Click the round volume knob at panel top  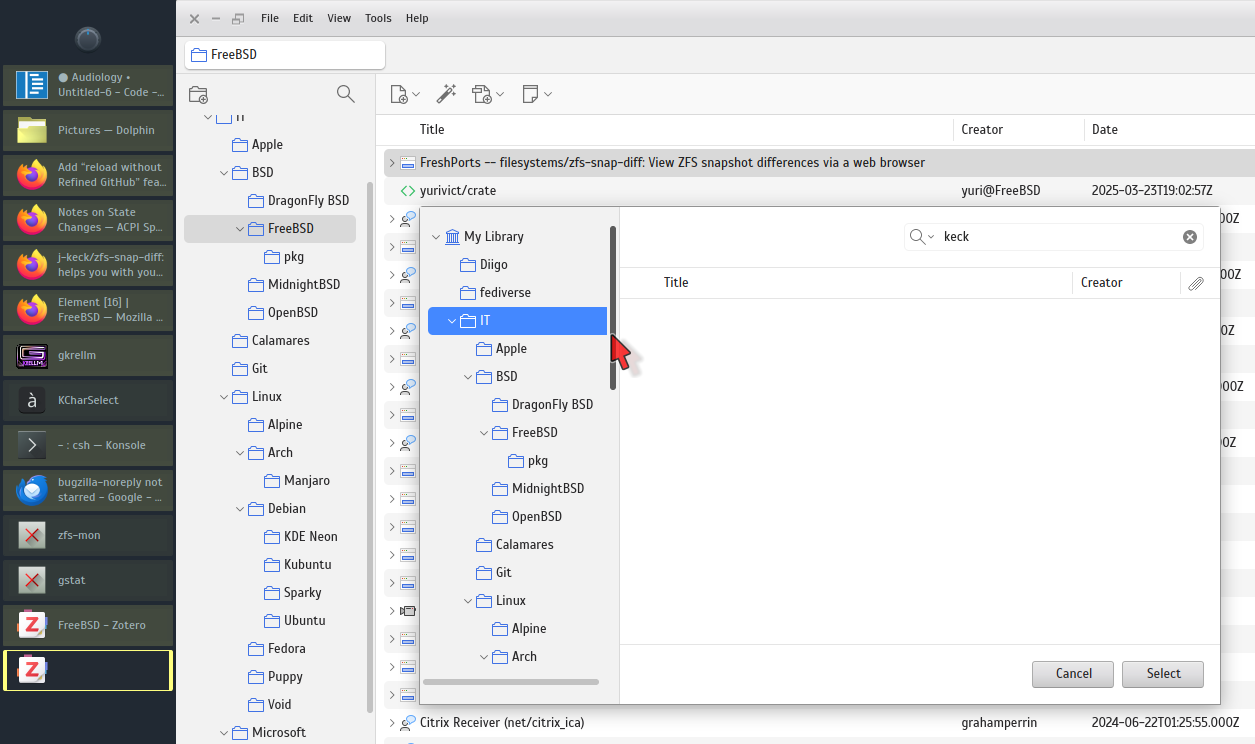[x=88, y=39]
